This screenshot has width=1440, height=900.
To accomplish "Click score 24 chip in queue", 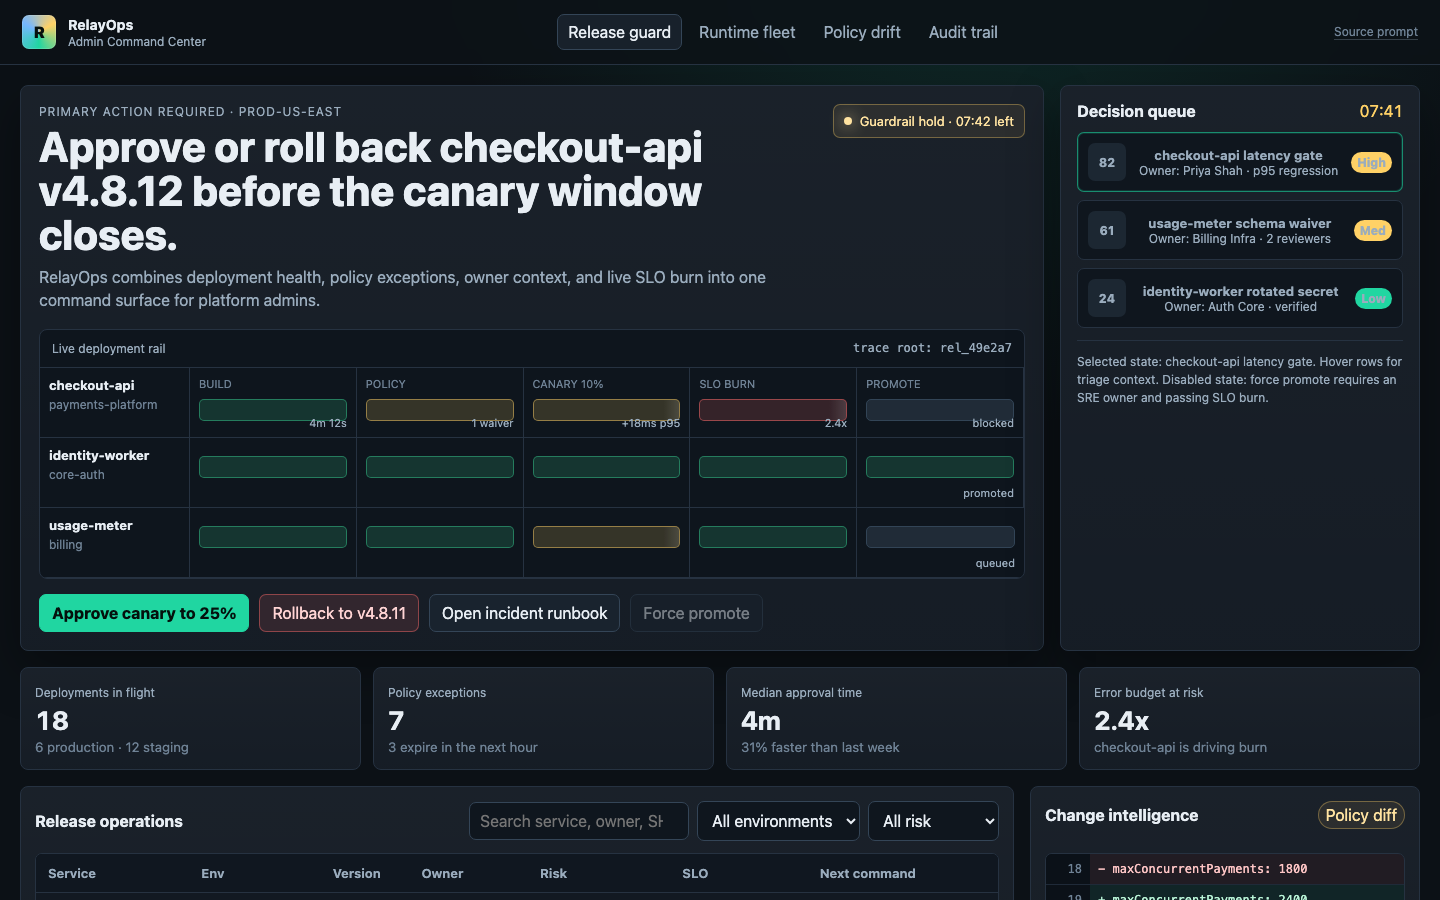I will click(1106, 298).
